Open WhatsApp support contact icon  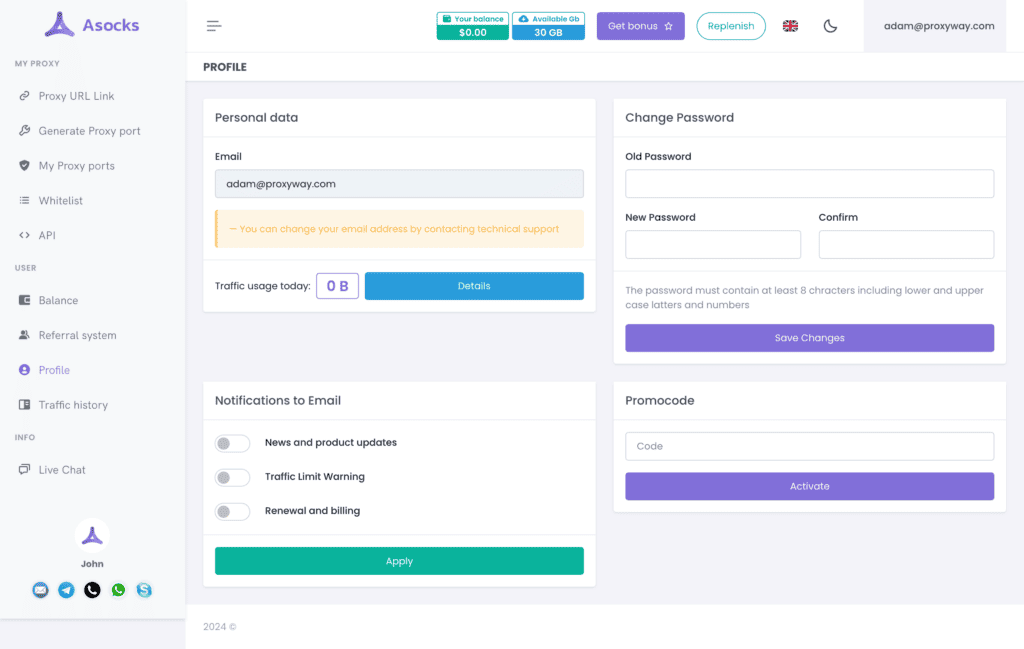click(118, 590)
